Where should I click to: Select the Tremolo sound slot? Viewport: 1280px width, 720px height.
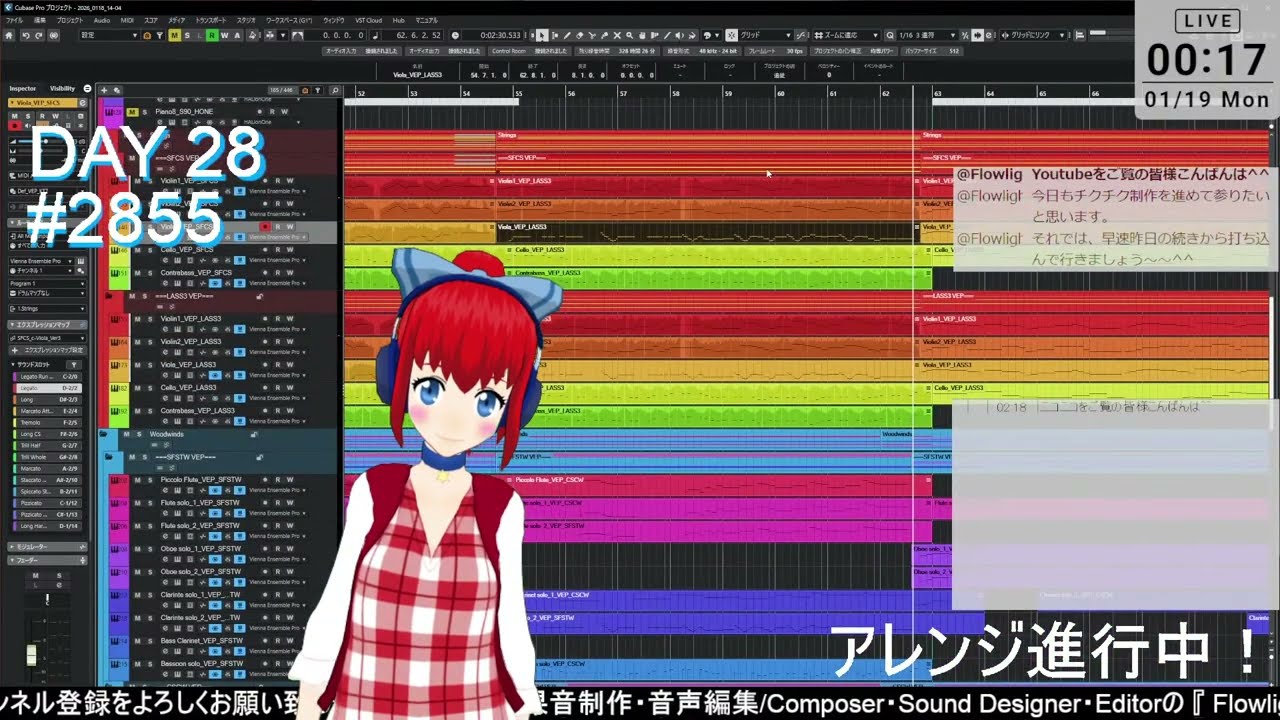pyautogui.click(x=47, y=423)
